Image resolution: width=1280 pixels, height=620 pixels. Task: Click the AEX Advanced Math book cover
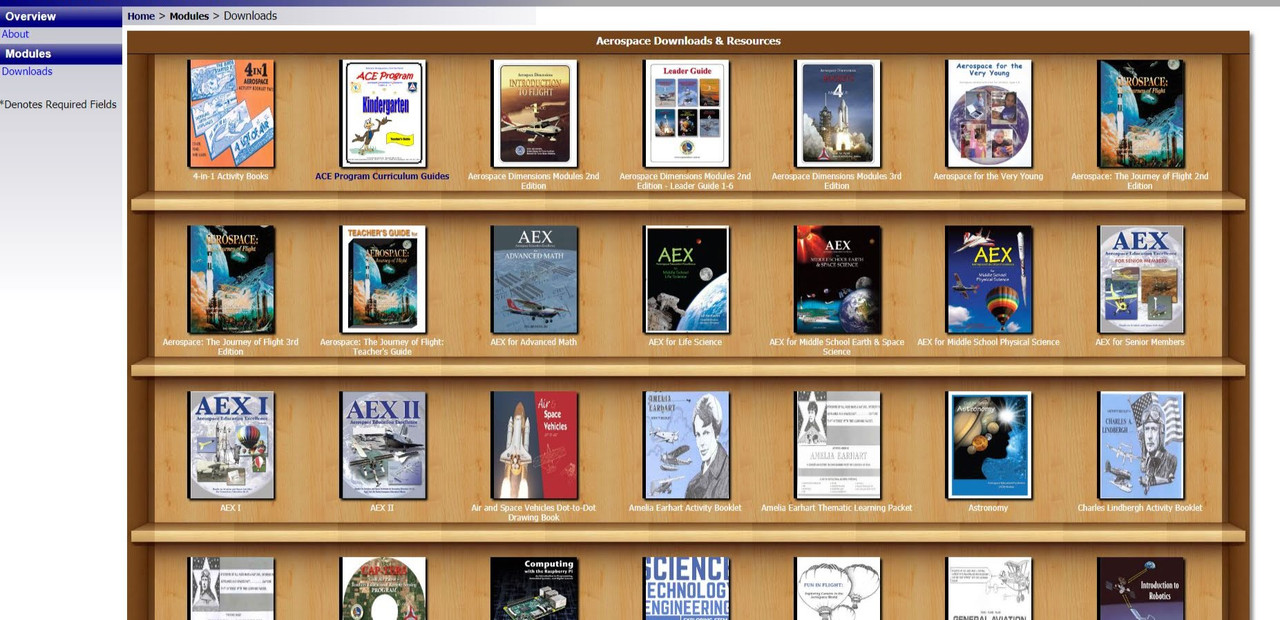click(534, 279)
